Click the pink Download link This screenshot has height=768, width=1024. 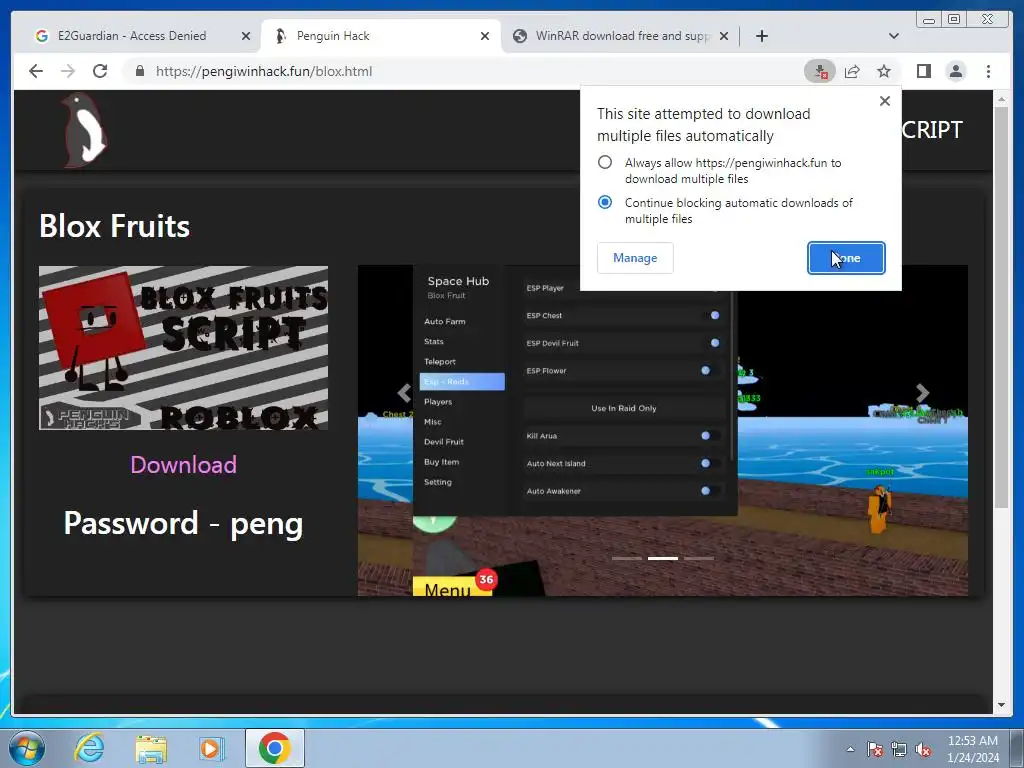click(x=184, y=464)
